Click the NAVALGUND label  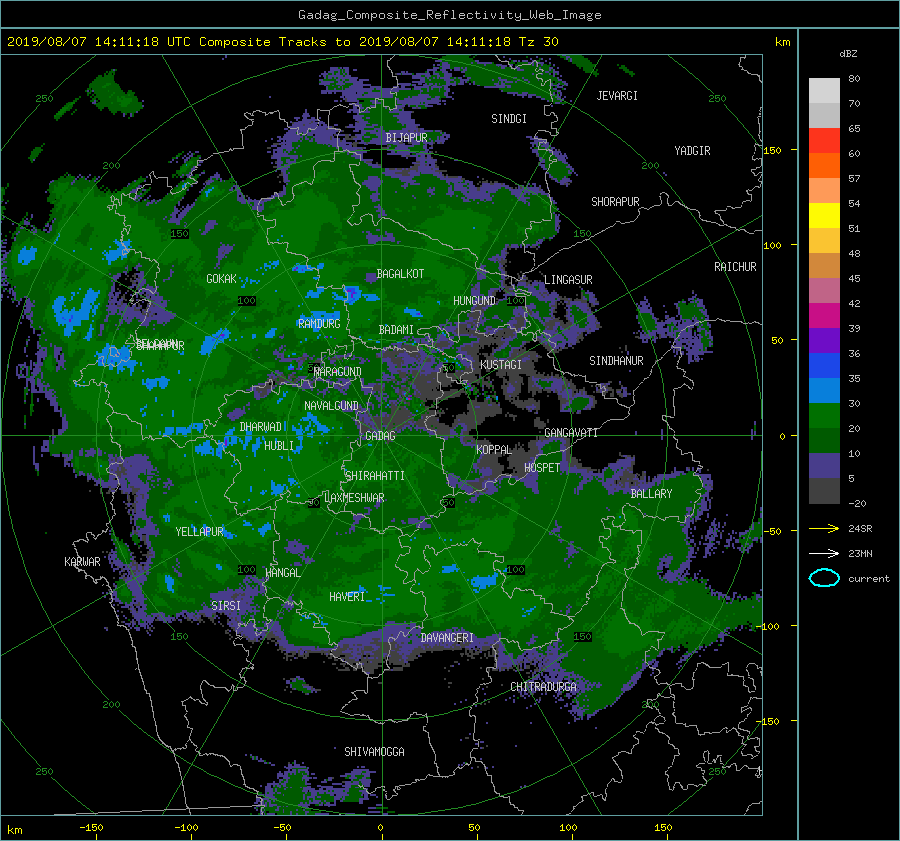331,406
